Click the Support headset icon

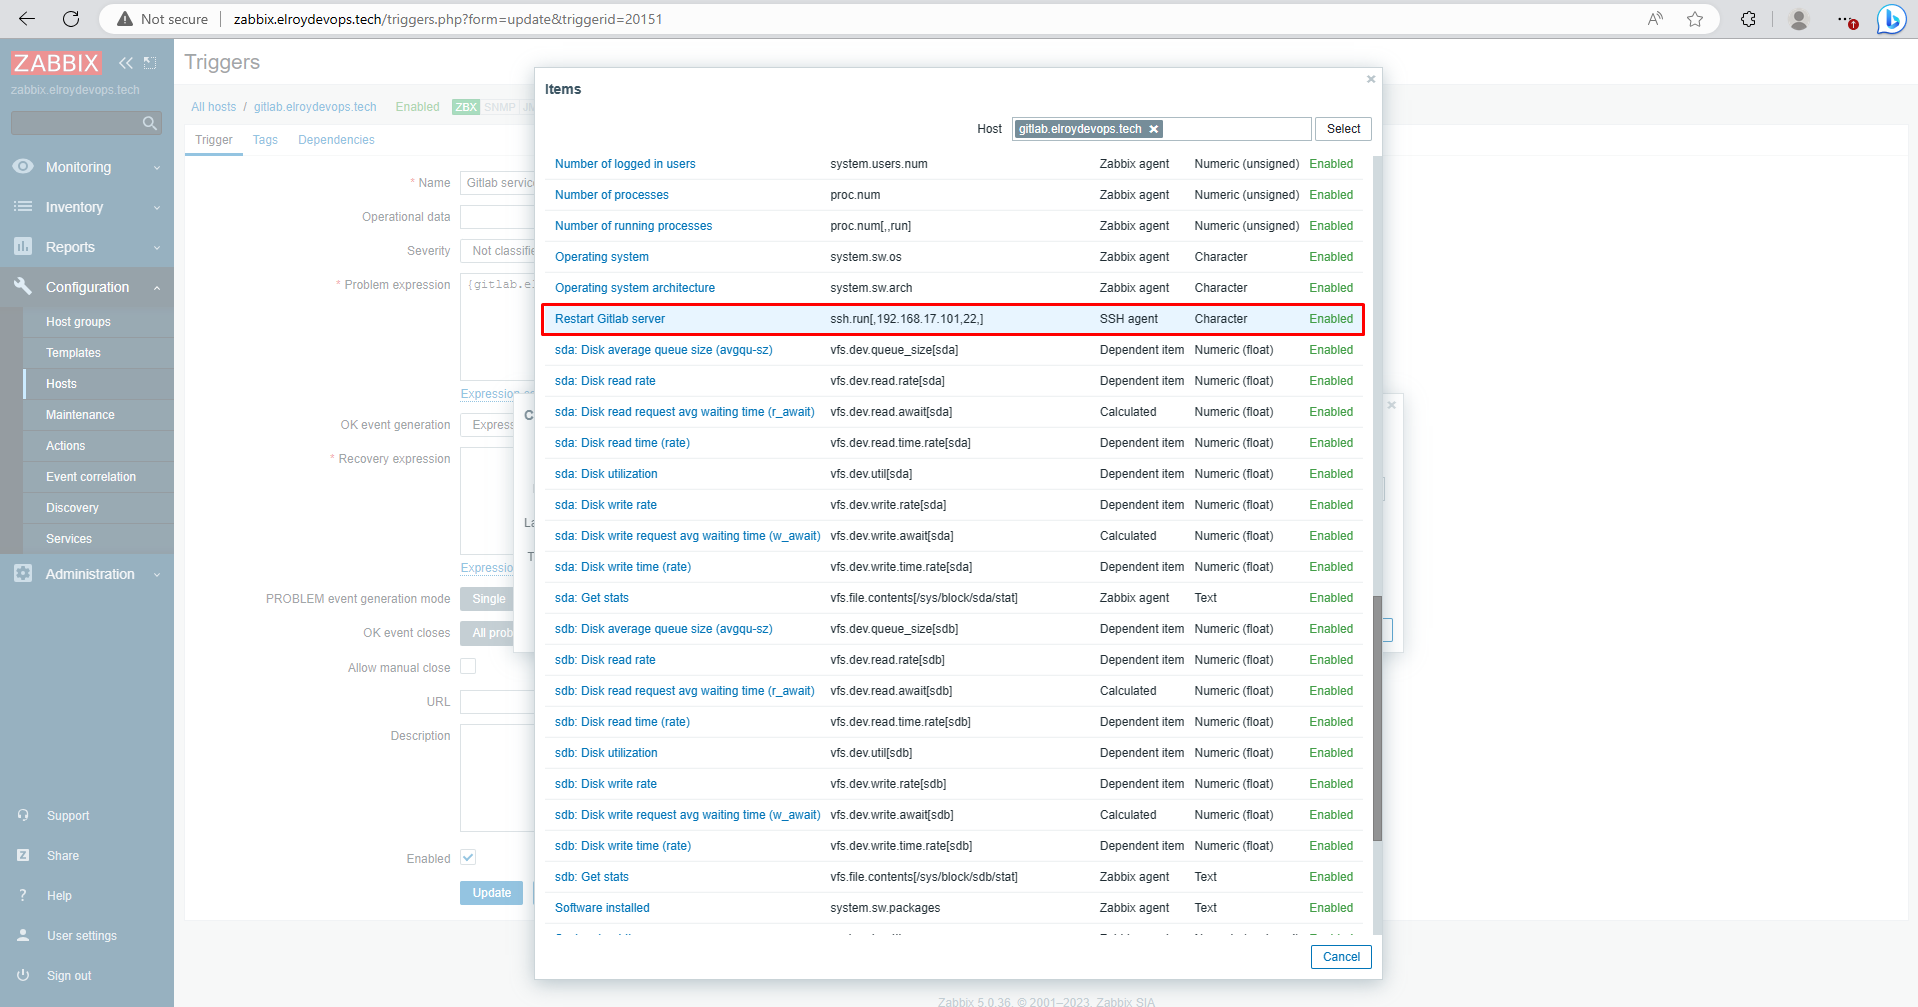pyautogui.click(x=23, y=816)
